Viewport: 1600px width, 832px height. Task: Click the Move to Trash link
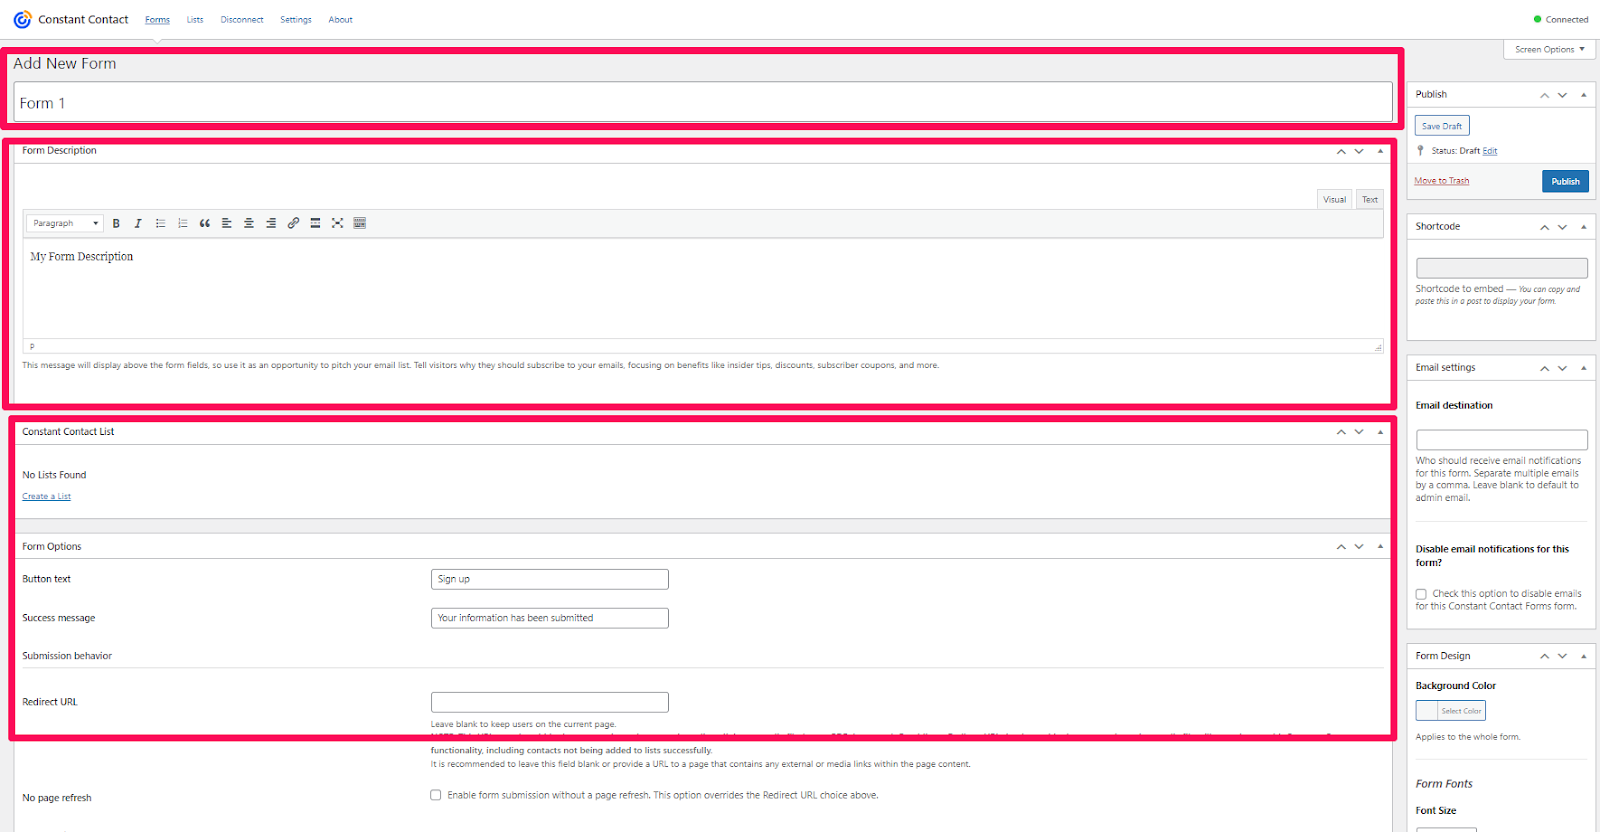[1442, 181]
